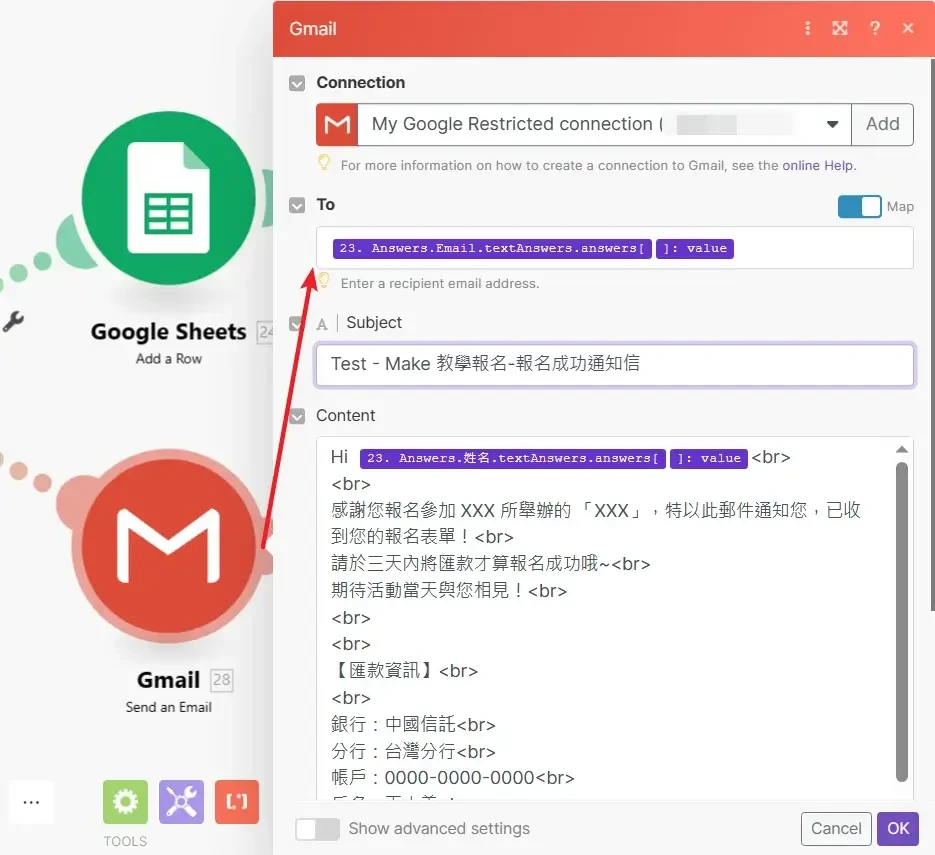This screenshot has height=855, width=935.
Task: Click the module number 28 badge by Gmail
Action: click(222, 680)
